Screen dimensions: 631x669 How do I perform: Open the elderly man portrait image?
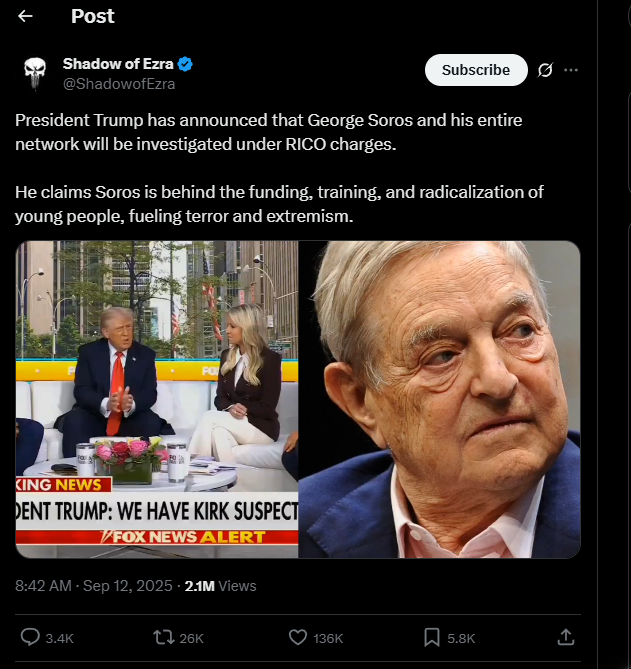pos(440,399)
